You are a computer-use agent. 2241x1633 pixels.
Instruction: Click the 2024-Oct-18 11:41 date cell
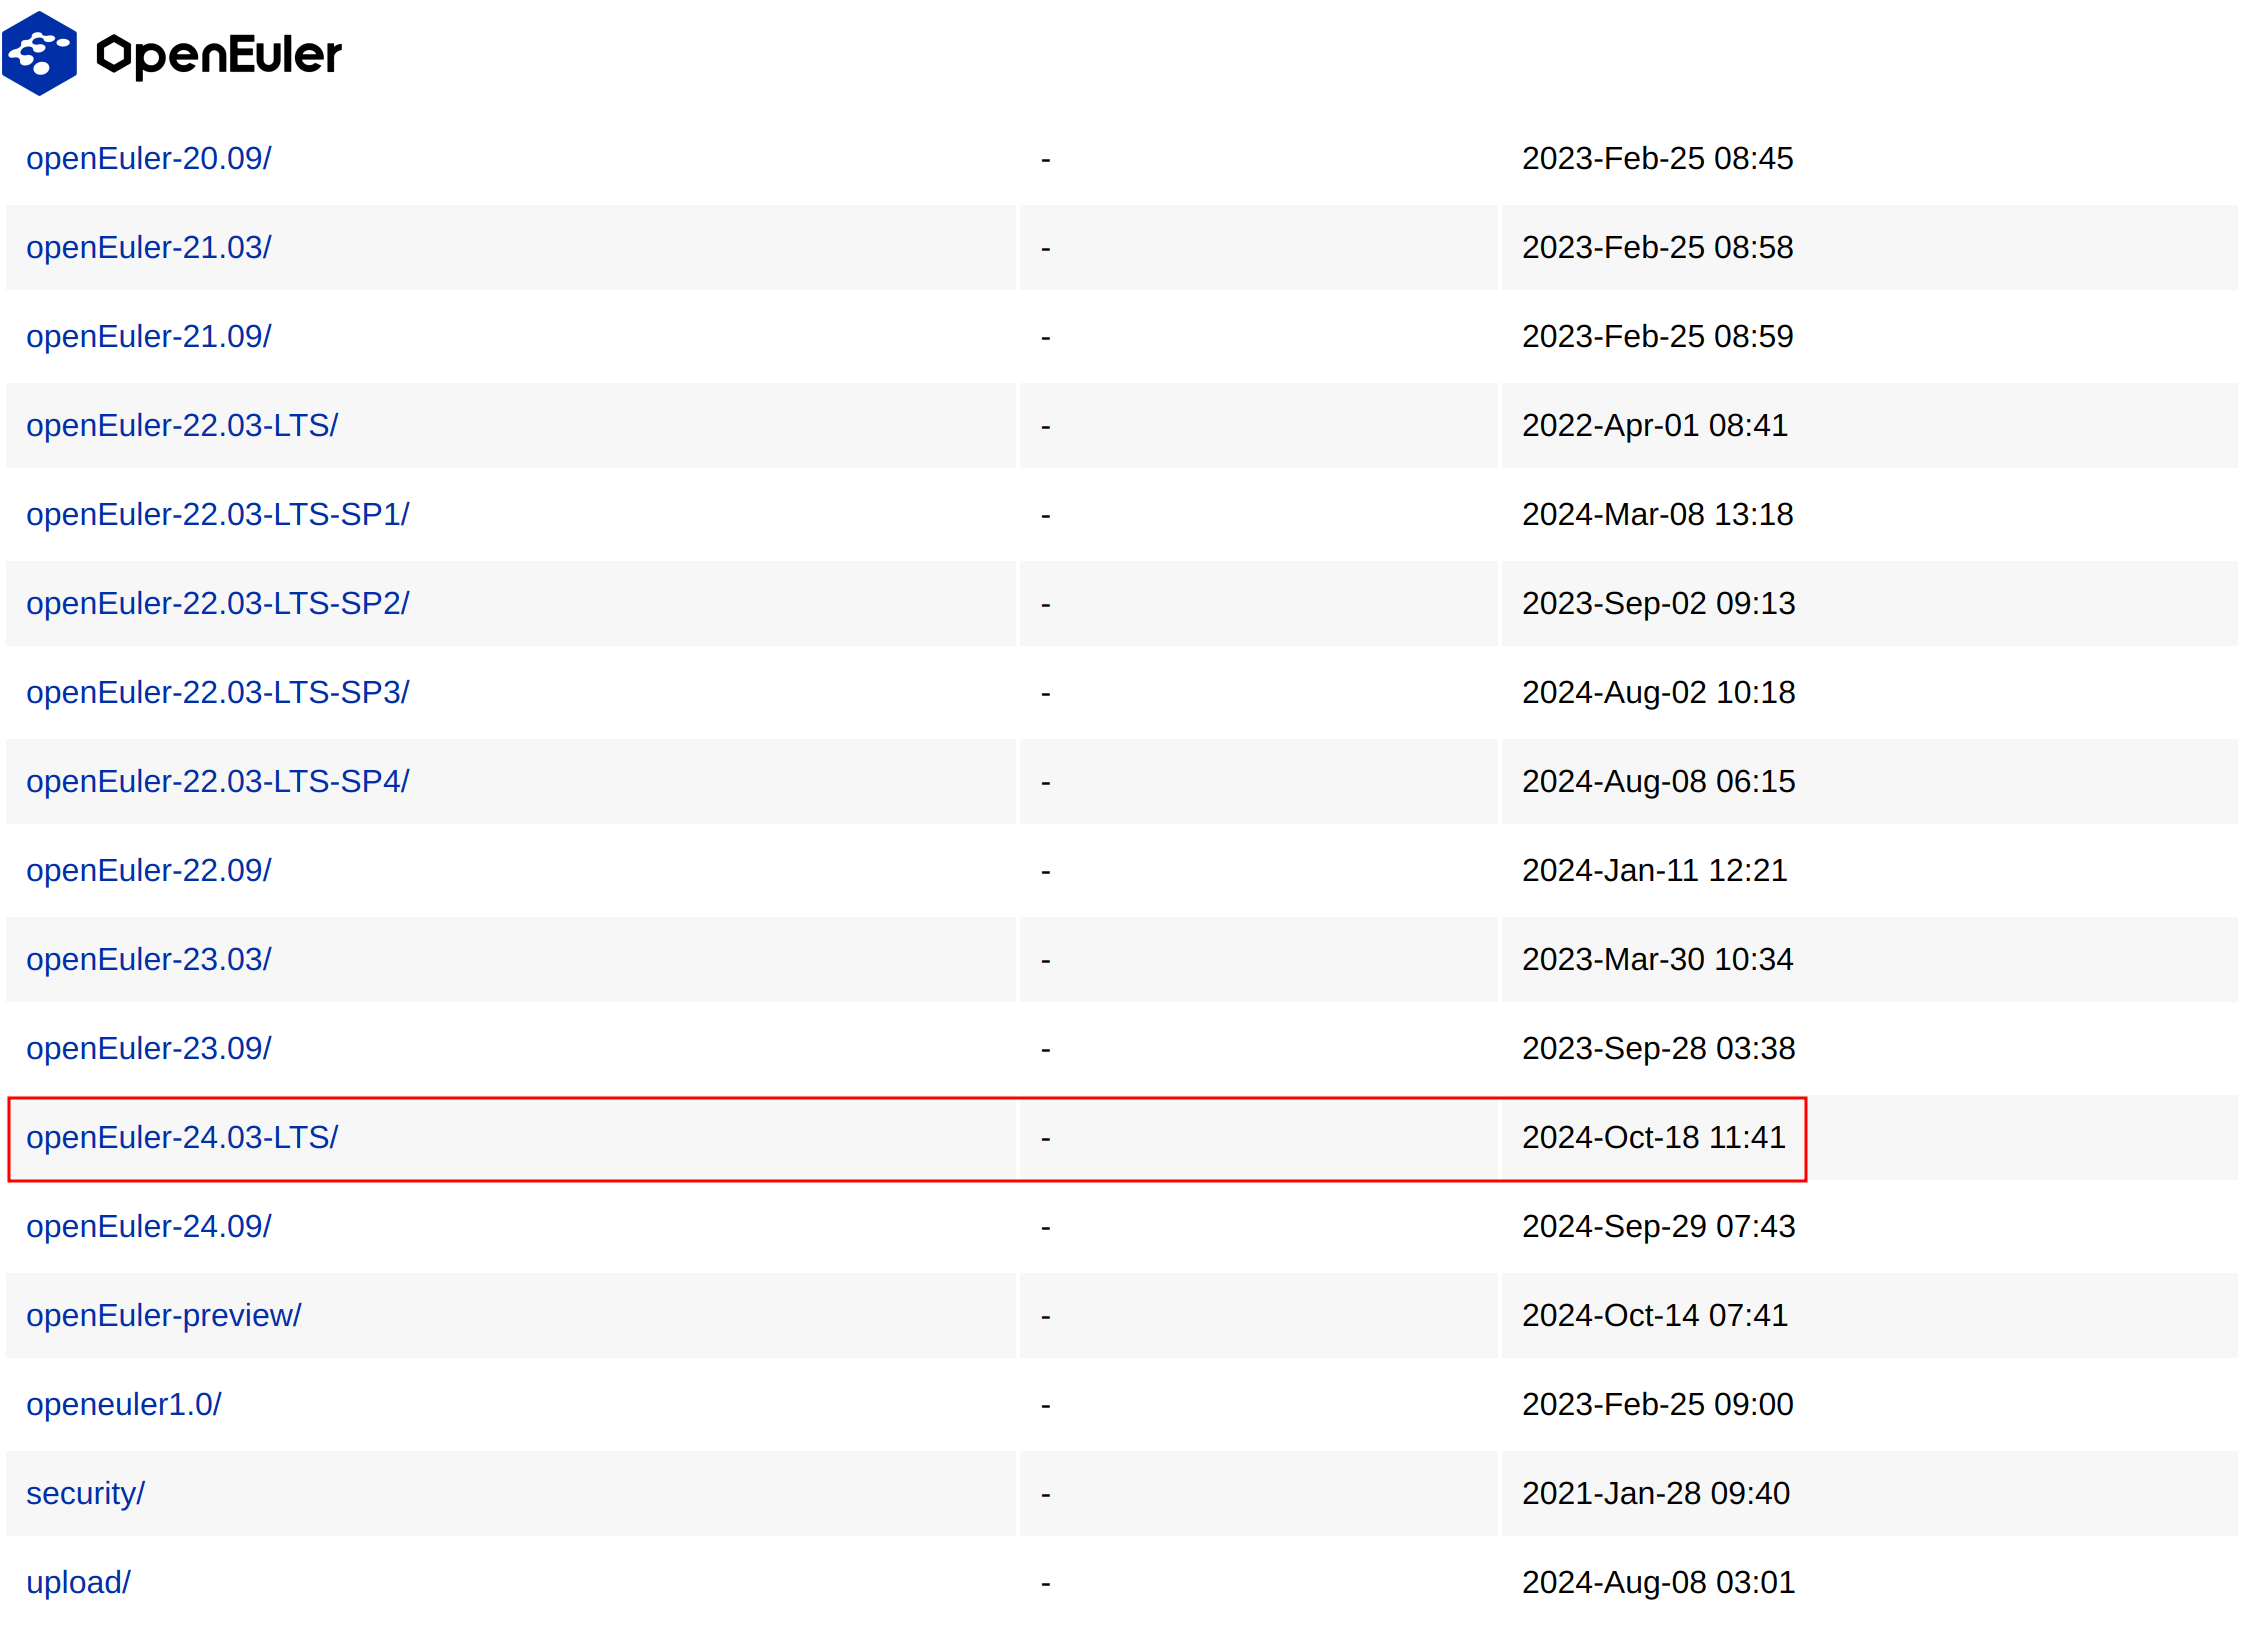(x=1652, y=1137)
